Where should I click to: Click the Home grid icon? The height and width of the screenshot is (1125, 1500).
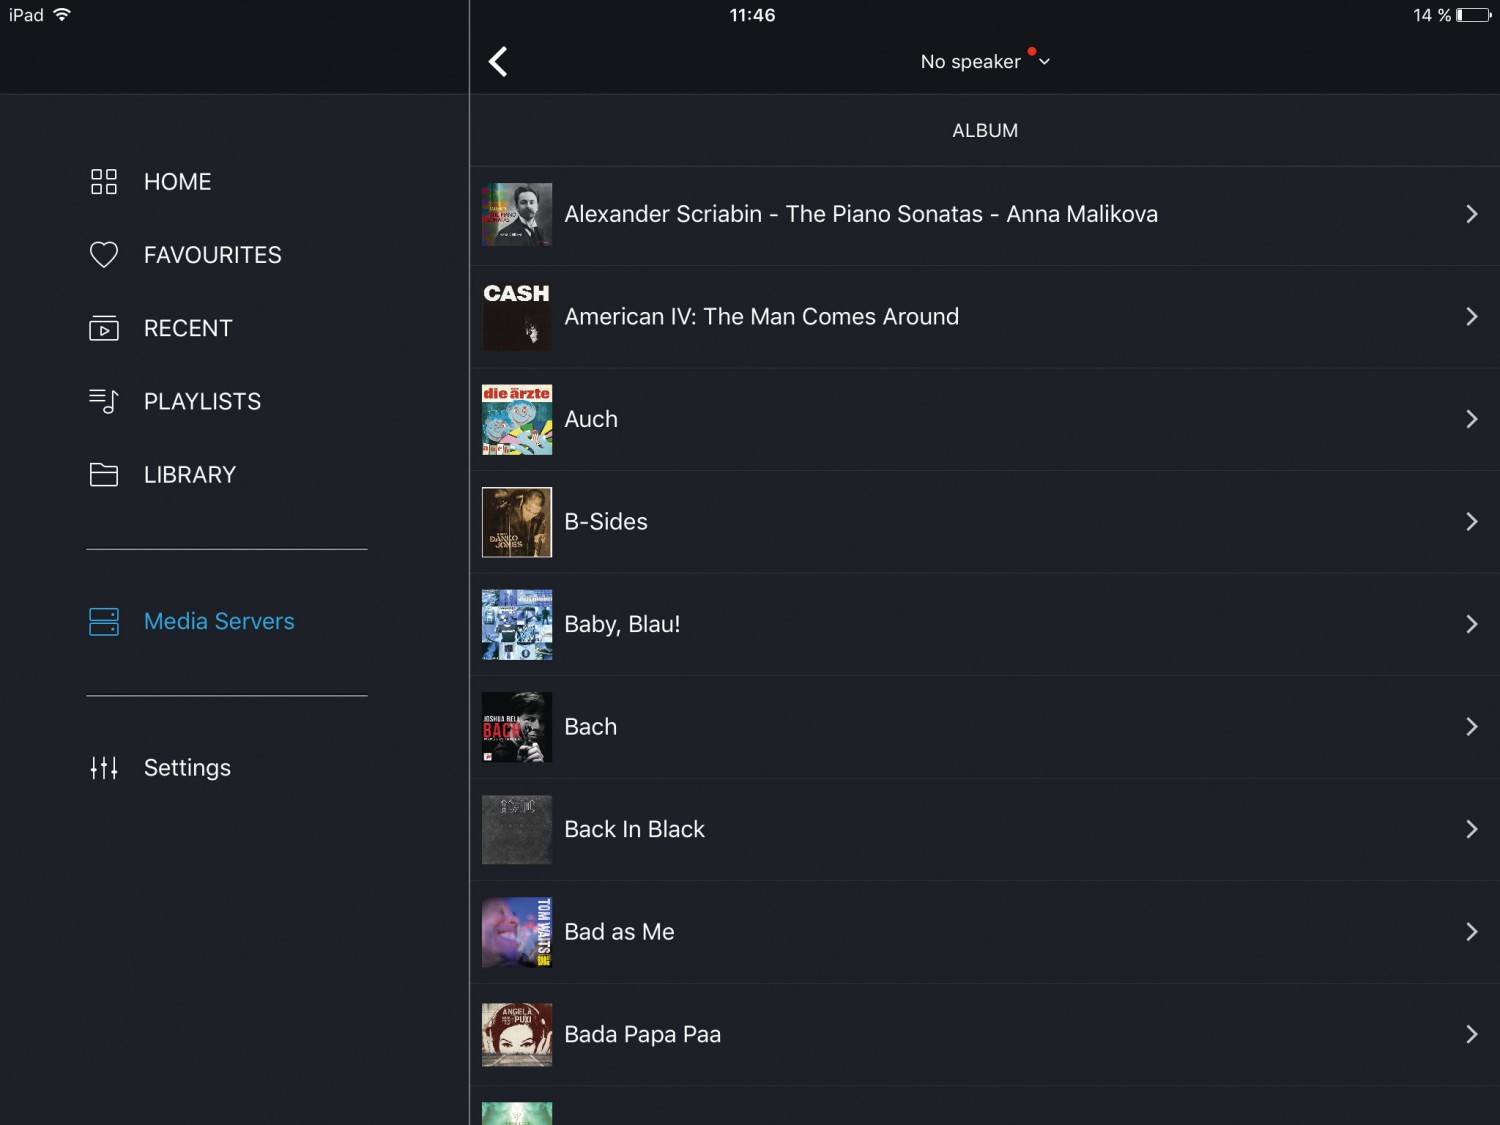pyautogui.click(x=104, y=182)
